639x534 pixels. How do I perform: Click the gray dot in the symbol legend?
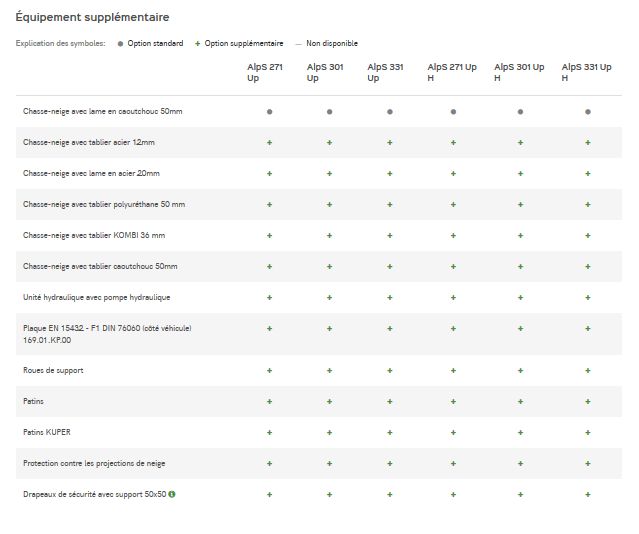tap(120, 44)
